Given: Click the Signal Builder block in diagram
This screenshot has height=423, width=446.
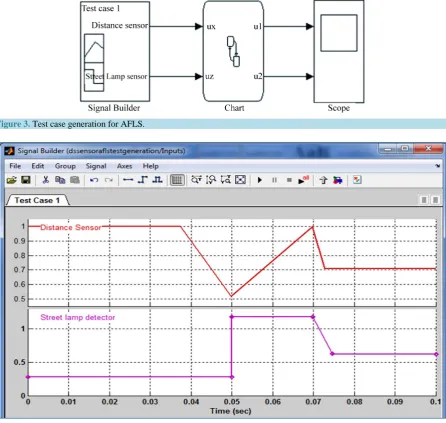Looking at the screenshot, I should point(115,51).
